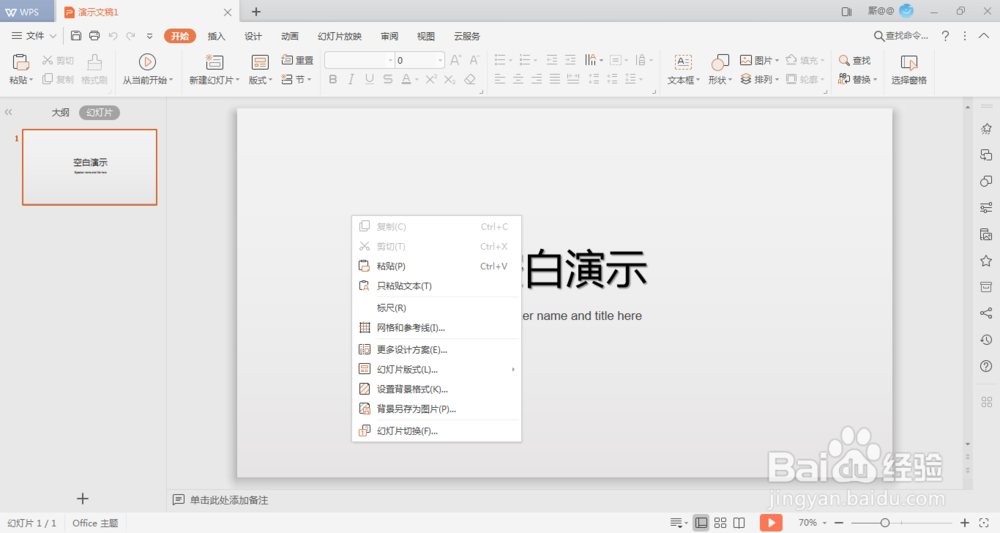This screenshot has width=1000, height=533.
Task: Click the Text Box icon
Action: pos(683,62)
